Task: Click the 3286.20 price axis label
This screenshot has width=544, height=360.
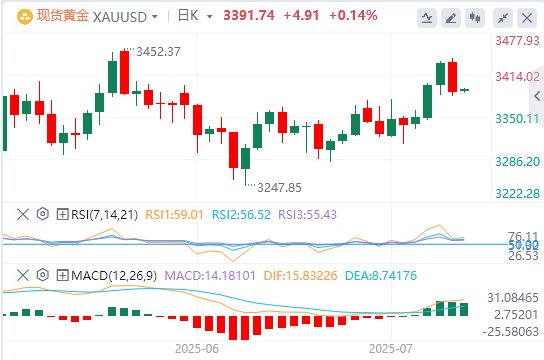Action: tap(517, 162)
